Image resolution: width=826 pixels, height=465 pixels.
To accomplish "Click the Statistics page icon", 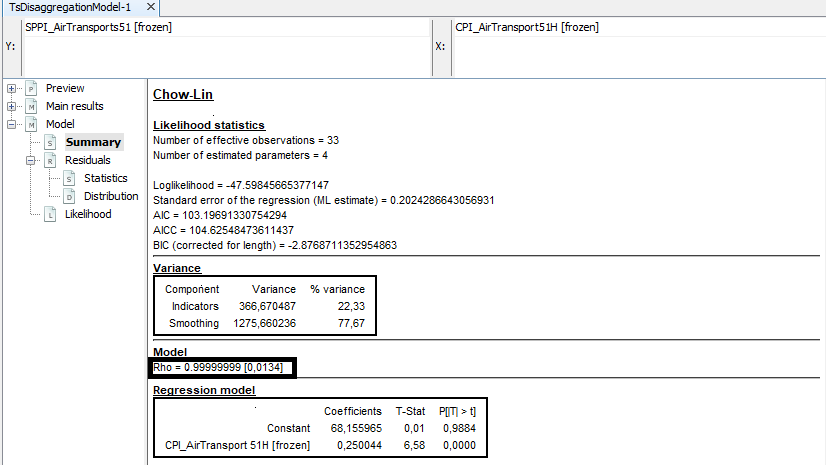I will coord(69,179).
